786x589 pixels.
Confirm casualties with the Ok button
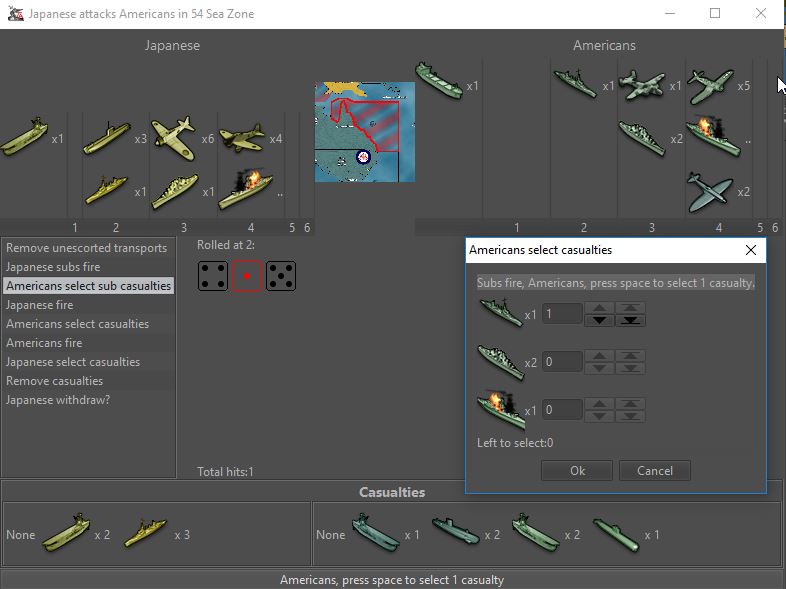[577, 470]
